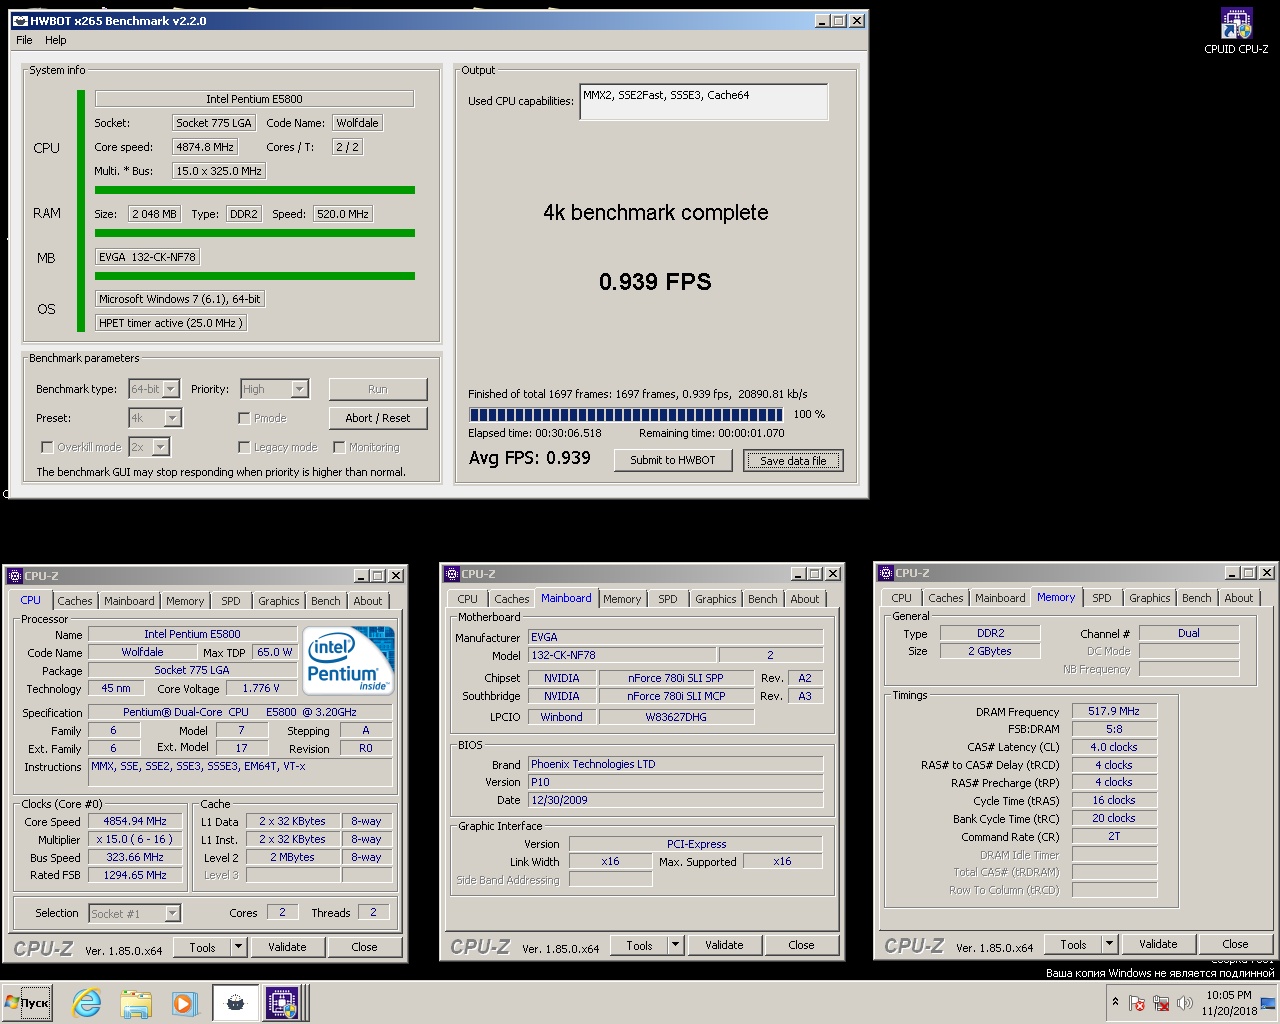Viewport: 1280px width, 1024px height.
Task: Switch to Caches tab in left CPU-Z
Action: coord(75,601)
